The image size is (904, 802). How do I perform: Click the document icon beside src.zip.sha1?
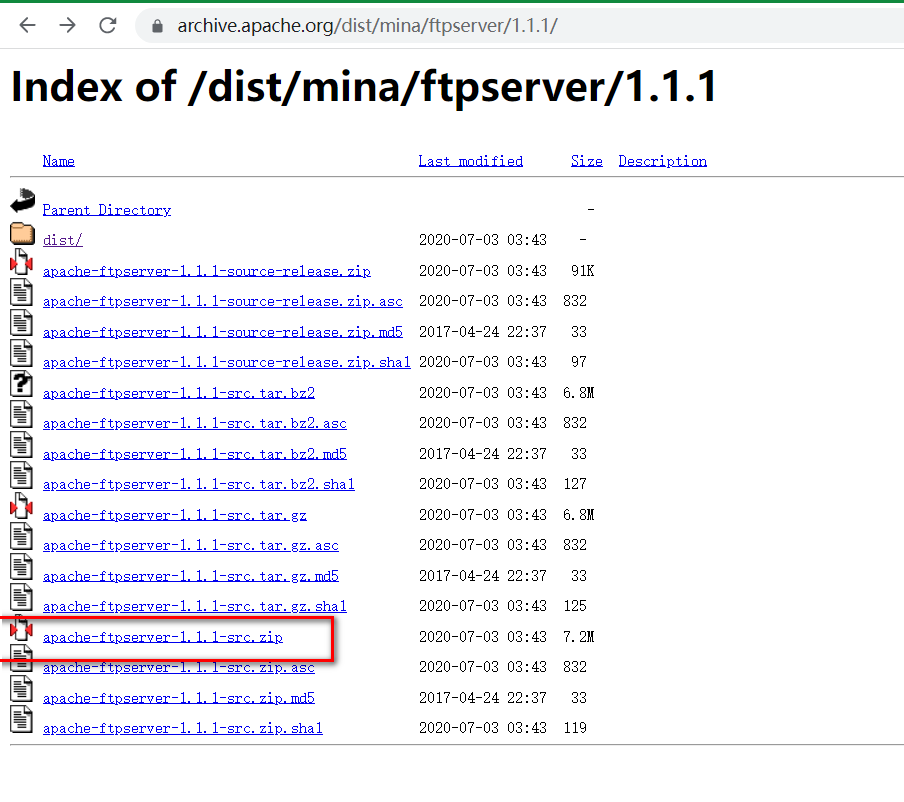(21, 720)
